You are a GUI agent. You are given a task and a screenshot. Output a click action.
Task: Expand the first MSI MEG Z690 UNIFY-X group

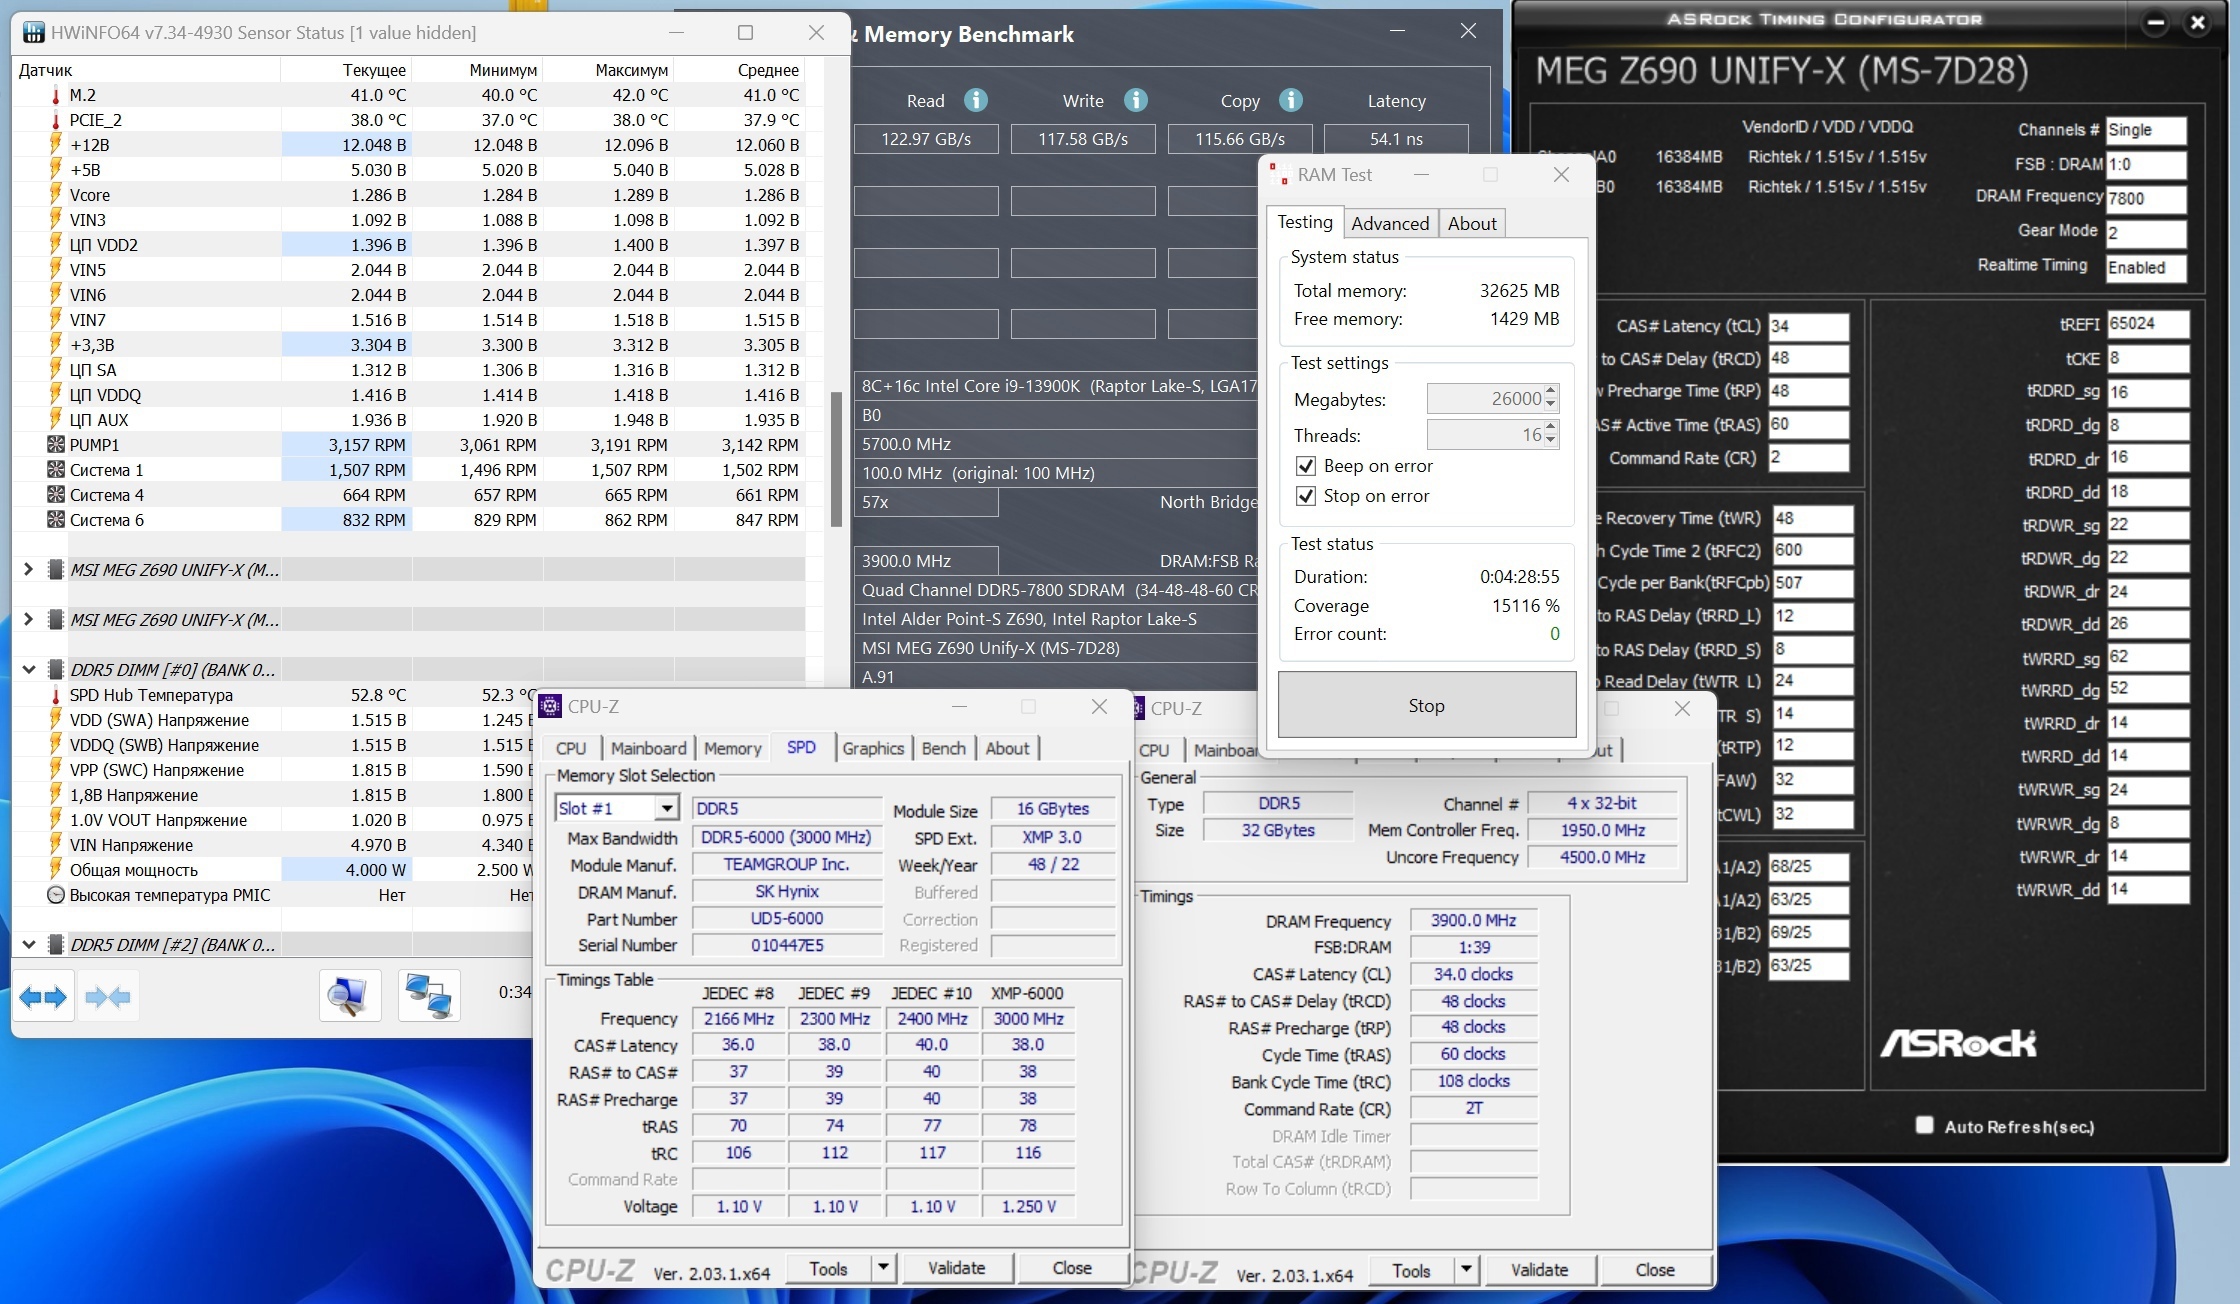click(28, 569)
